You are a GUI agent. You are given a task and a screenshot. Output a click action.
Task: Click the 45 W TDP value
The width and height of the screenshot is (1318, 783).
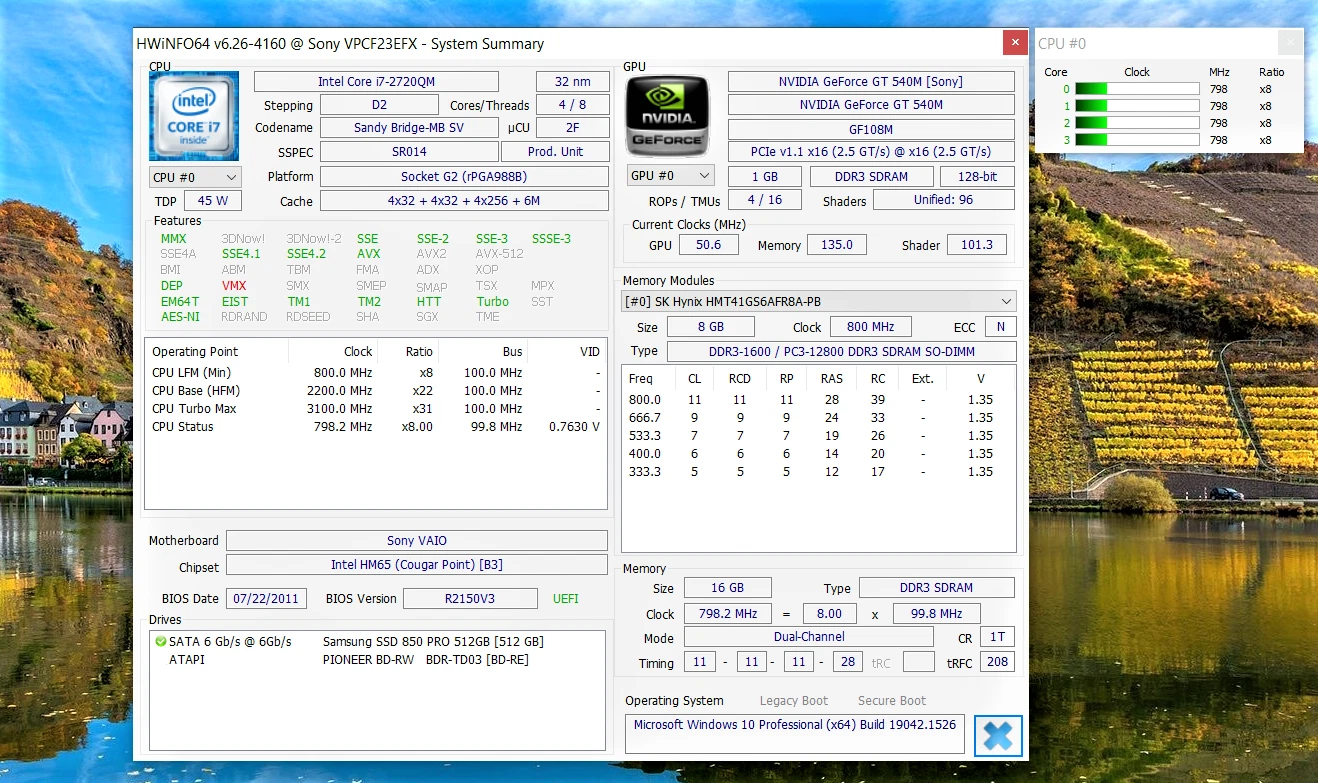coord(213,201)
